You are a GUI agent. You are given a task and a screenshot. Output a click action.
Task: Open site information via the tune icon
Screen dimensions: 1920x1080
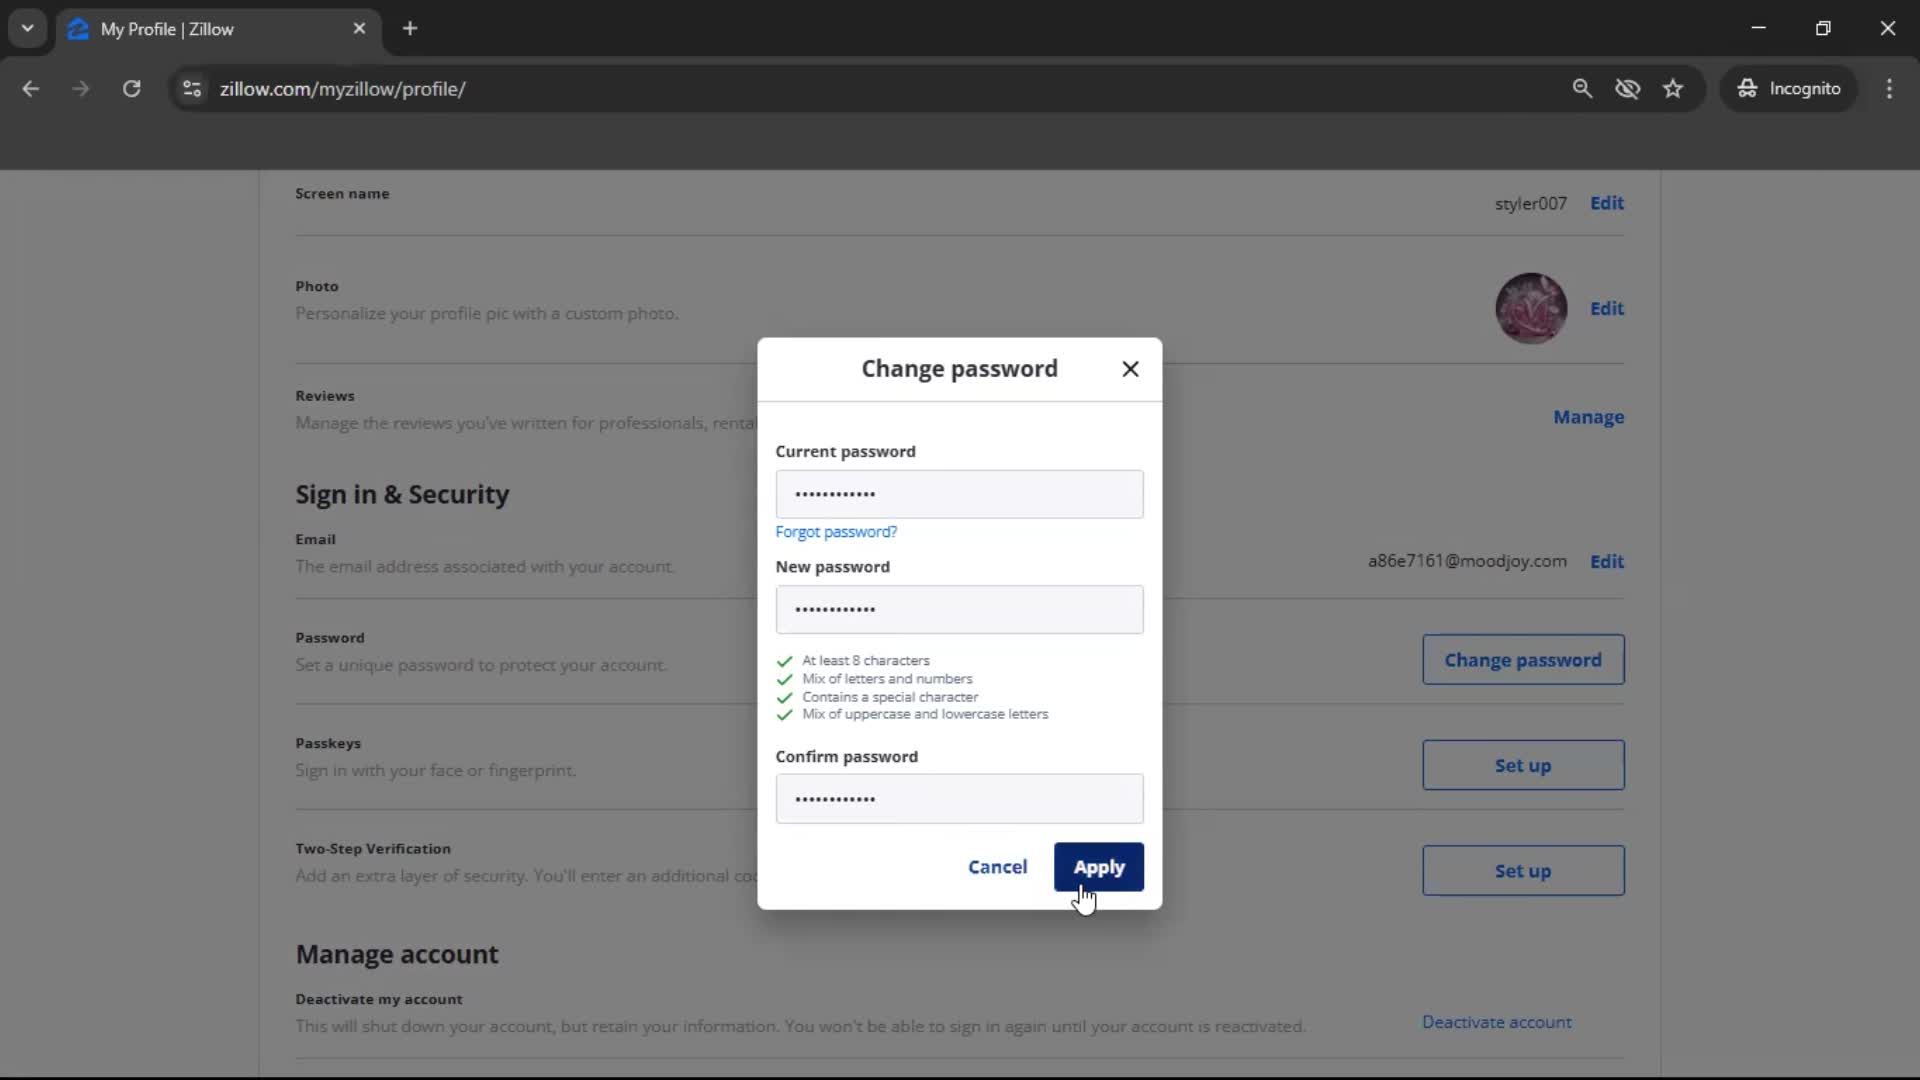coord(192,89)
